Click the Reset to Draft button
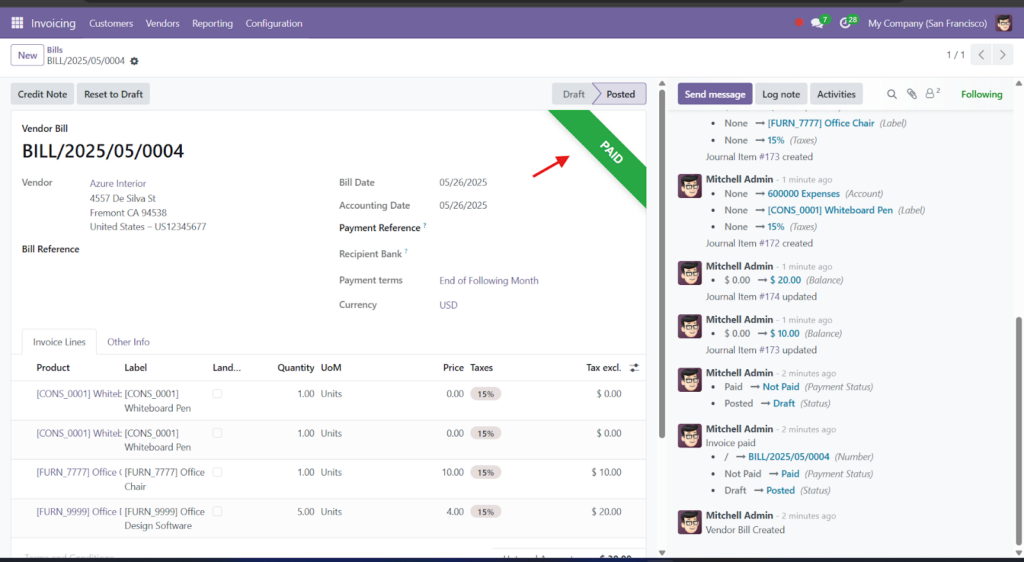Image resolution: width=1024 pixels, height=562 pixels. point(113,94)
